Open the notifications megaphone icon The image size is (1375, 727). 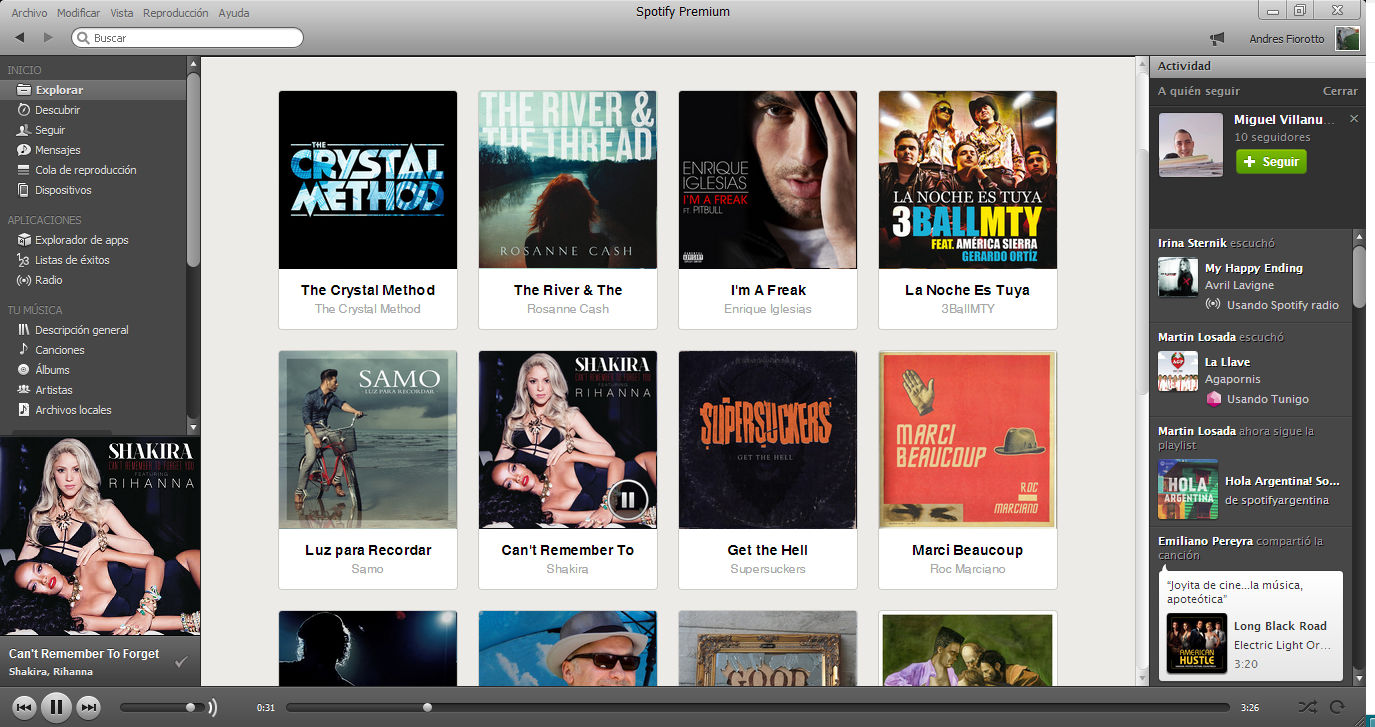coord(1217,39)
